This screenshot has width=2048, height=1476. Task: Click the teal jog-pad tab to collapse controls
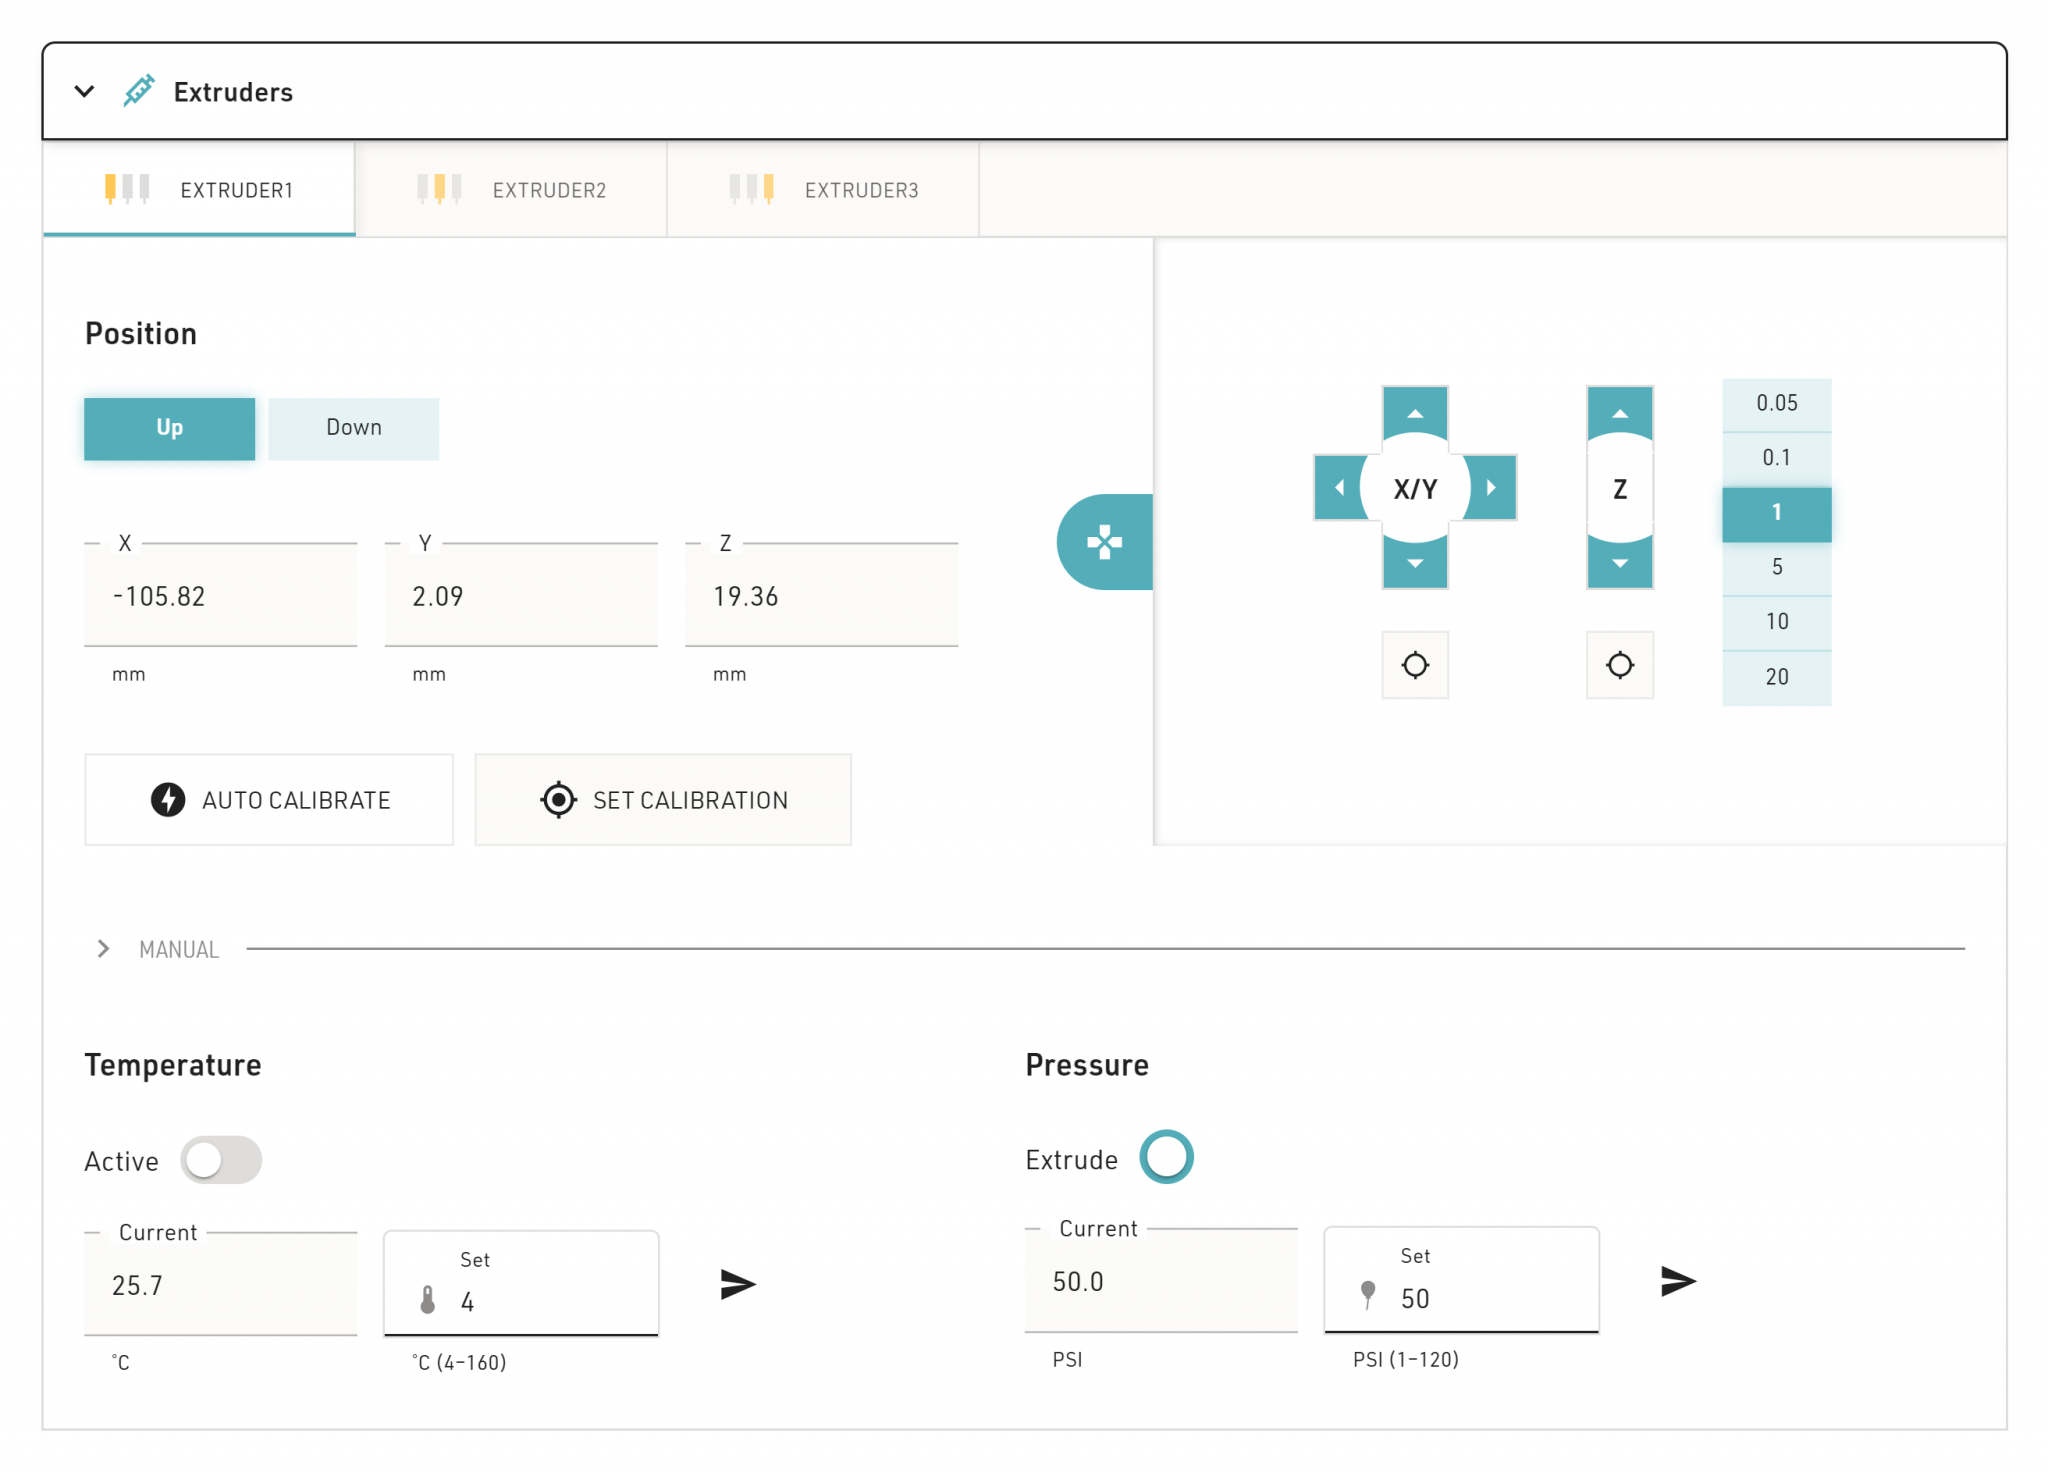tap(1103, 540)
